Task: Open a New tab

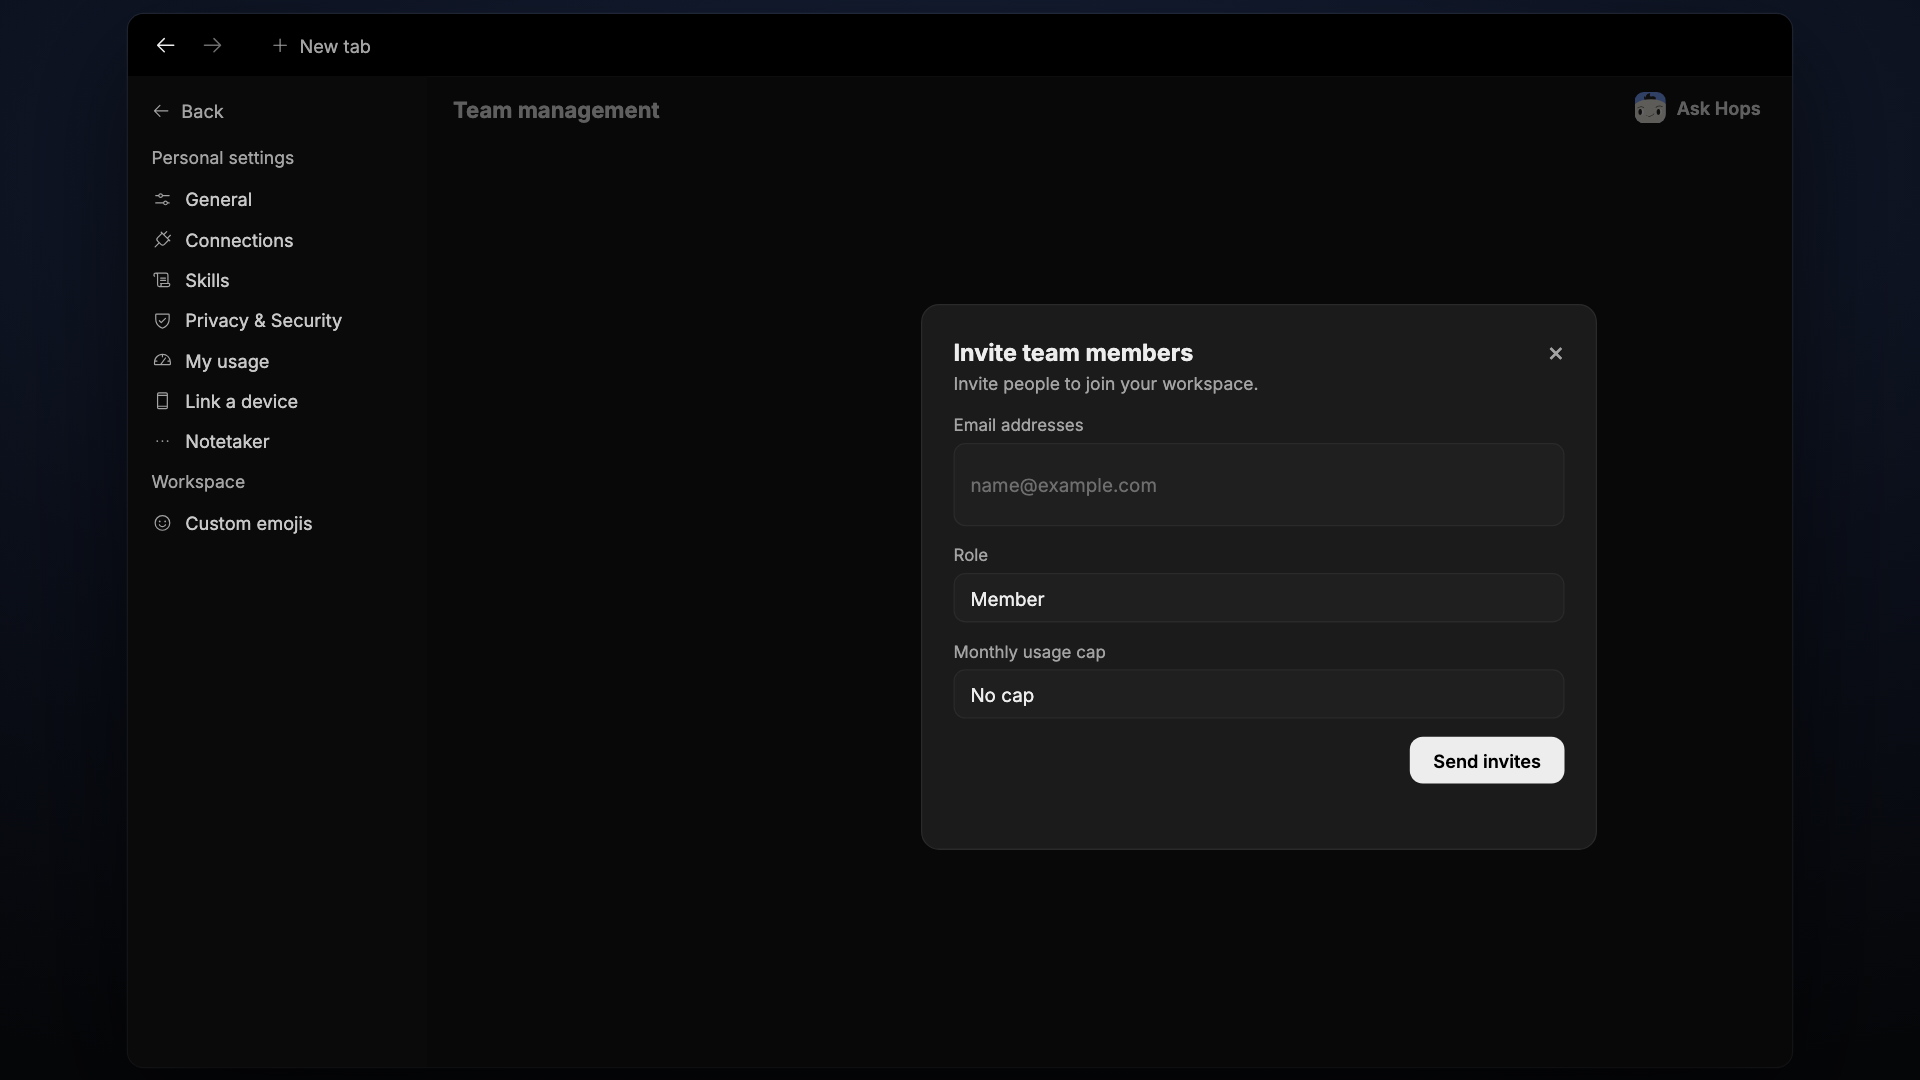Action: 321,46
